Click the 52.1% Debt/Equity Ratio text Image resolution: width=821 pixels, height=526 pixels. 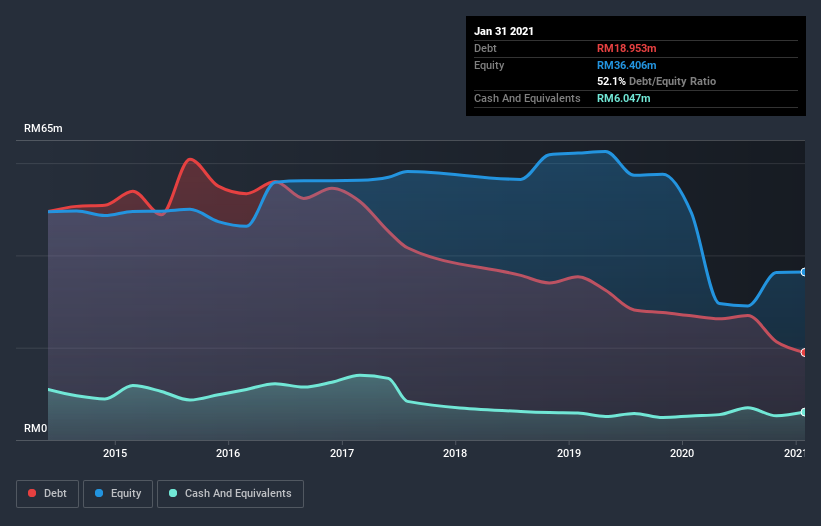[x=656, y=81]
